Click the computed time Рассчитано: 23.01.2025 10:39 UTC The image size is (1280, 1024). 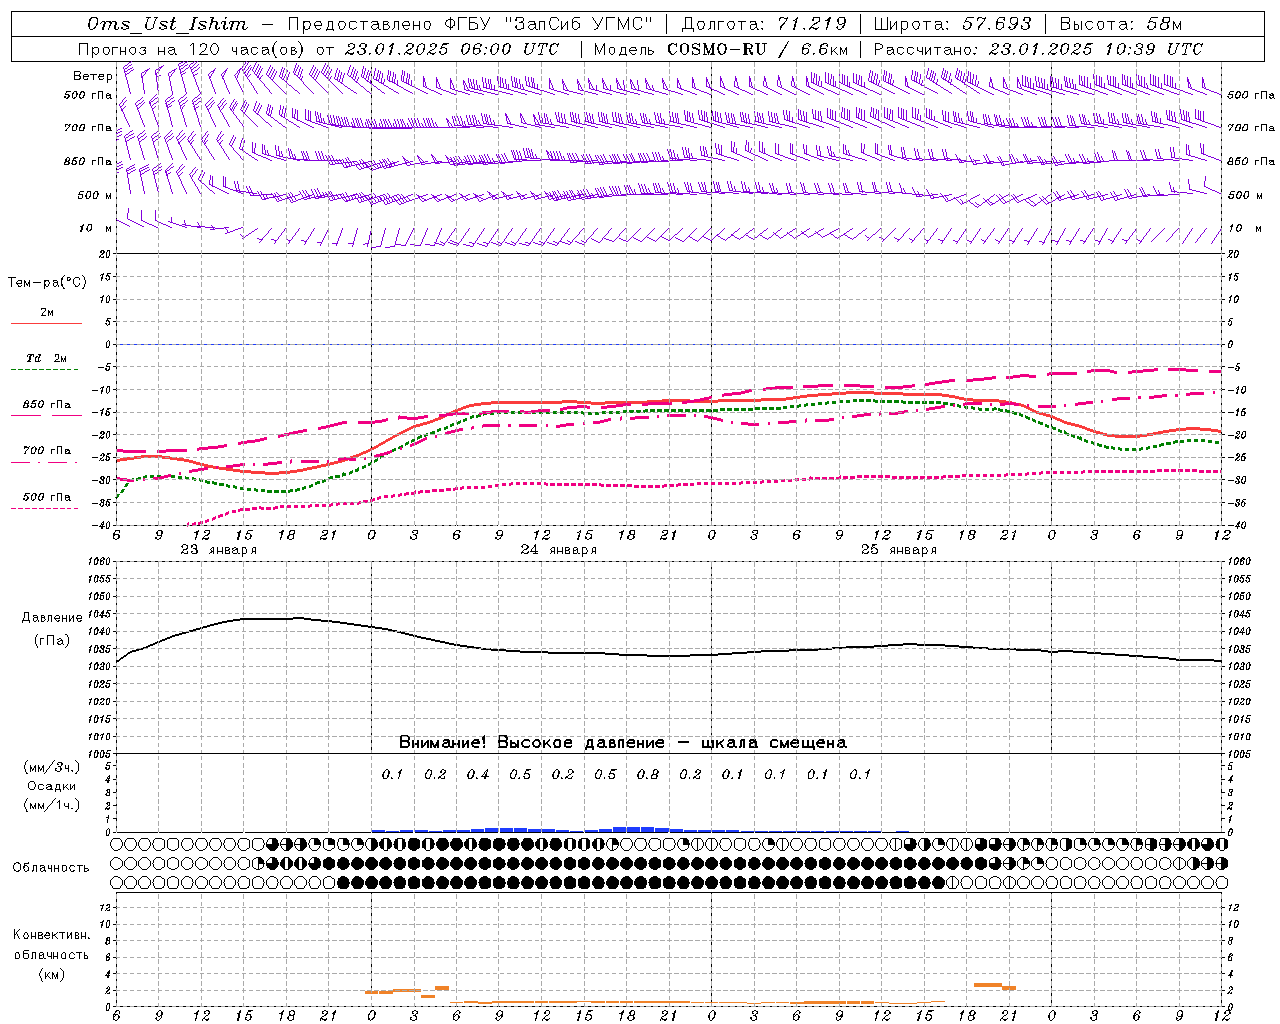click(1038, 49)
